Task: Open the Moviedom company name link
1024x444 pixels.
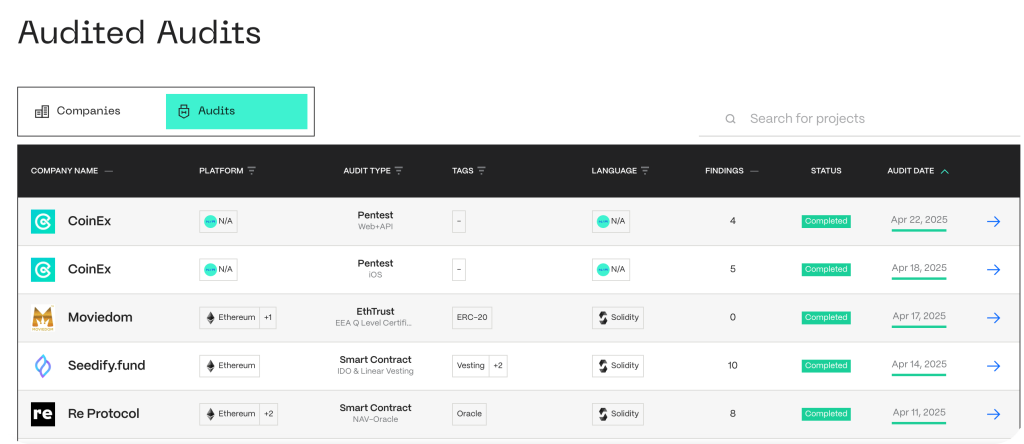Action: (100, 317)
